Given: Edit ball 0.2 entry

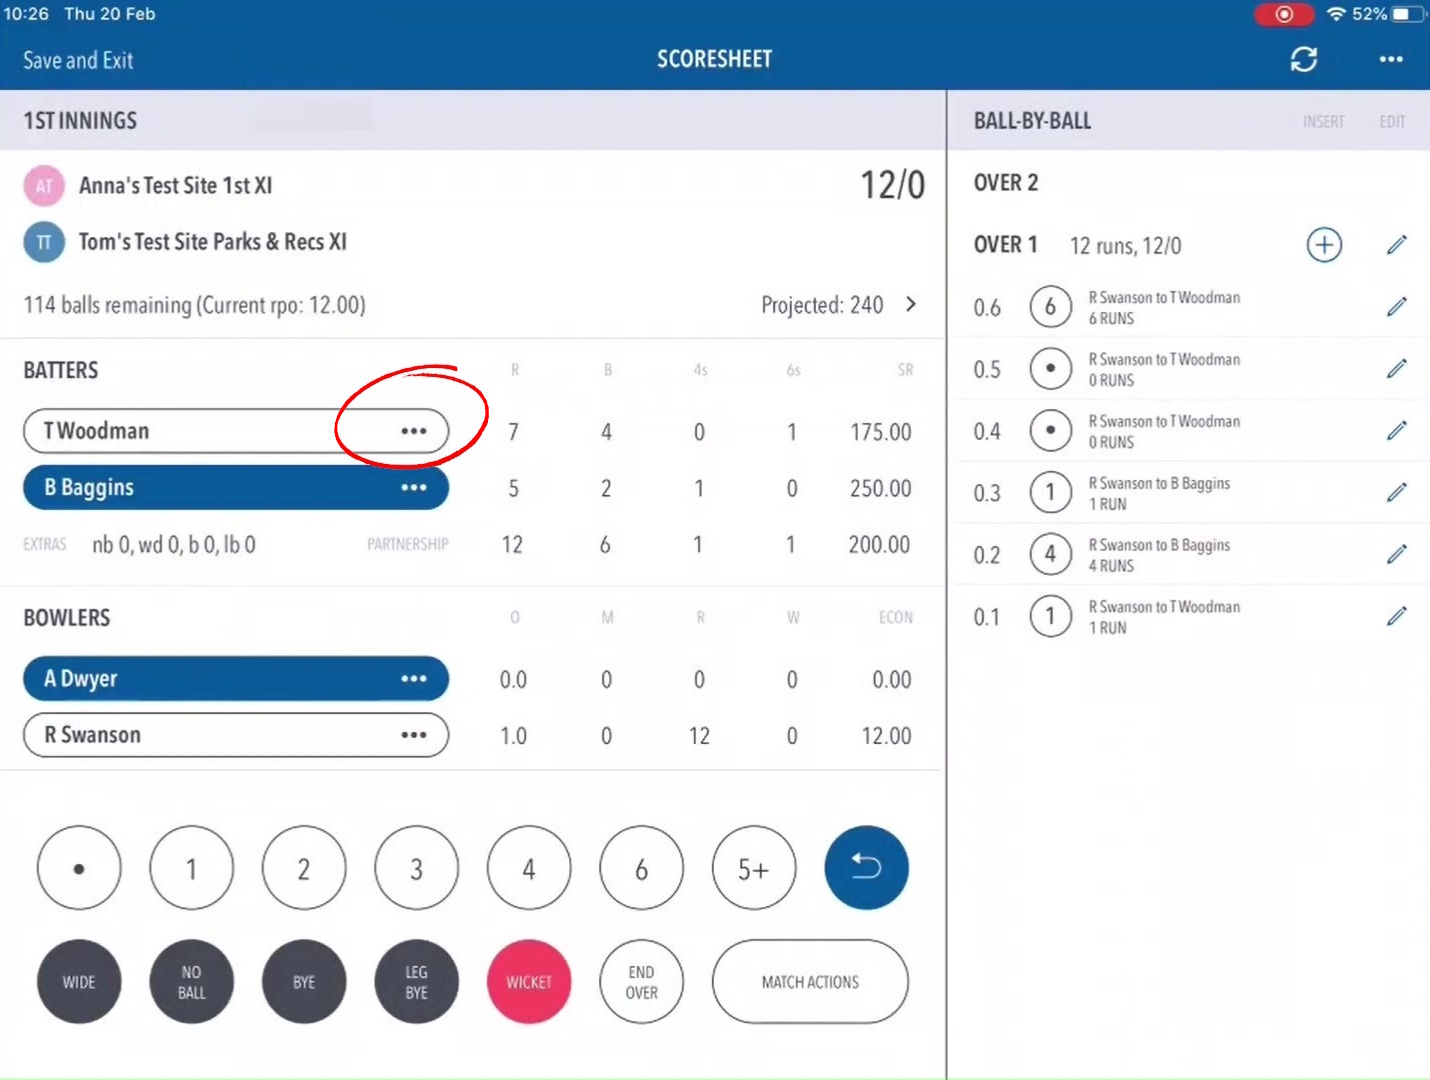Looking at the screenshot, I should (x=1397, y=555).
